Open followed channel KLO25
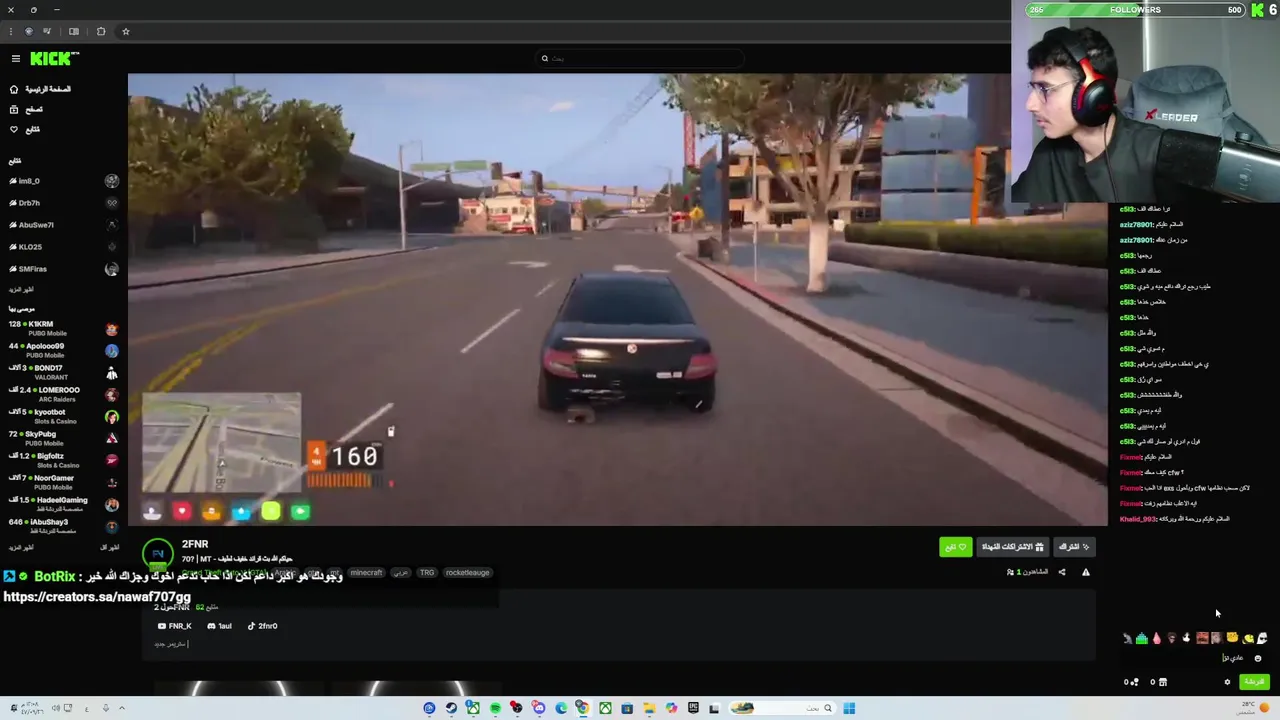Viewport: 1280px width, 720px height. [x=64, y=247]
